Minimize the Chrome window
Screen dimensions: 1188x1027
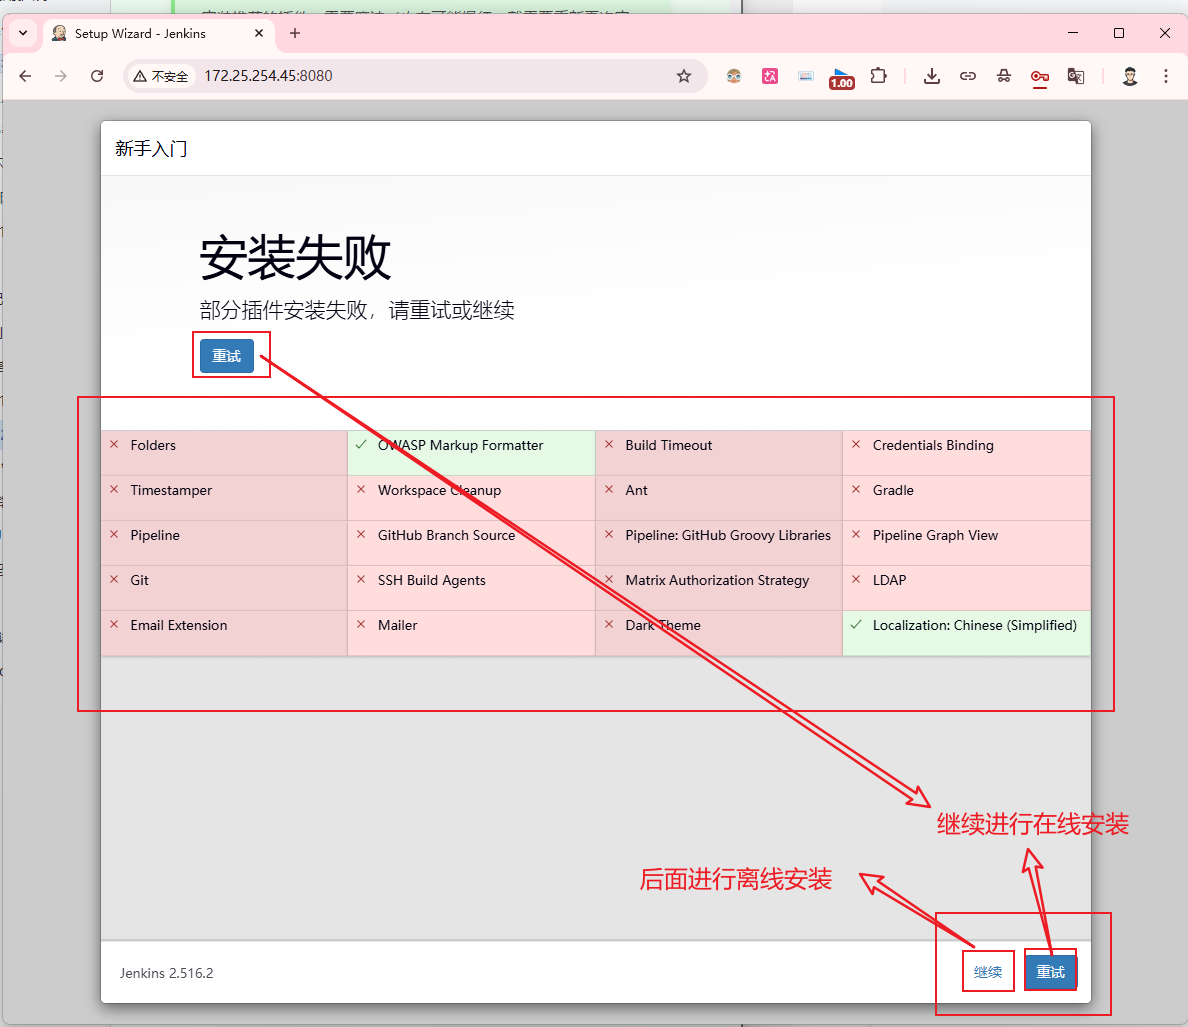click(1073, 33)
